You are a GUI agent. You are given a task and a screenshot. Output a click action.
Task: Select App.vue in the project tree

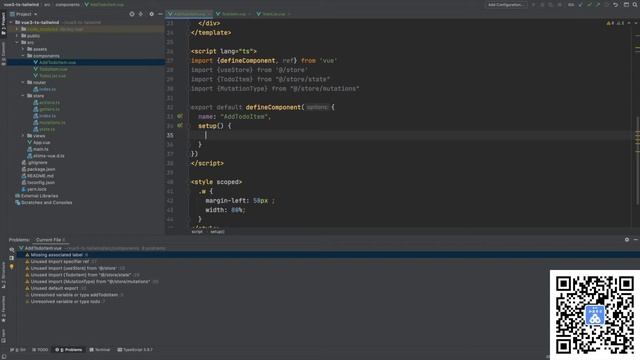pos(42,142)
